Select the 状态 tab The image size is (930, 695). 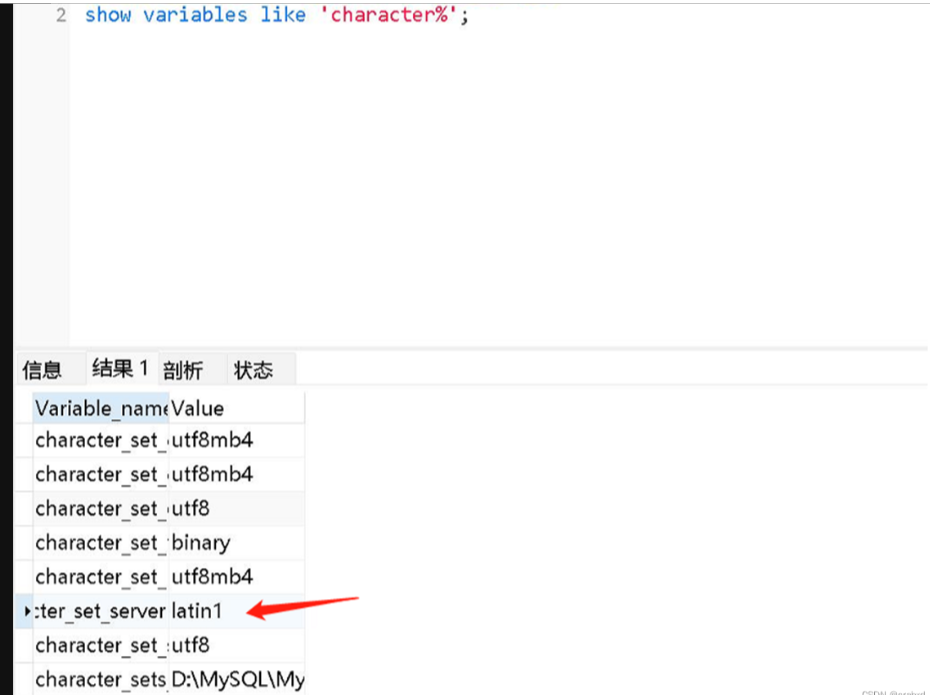point(253,368)
